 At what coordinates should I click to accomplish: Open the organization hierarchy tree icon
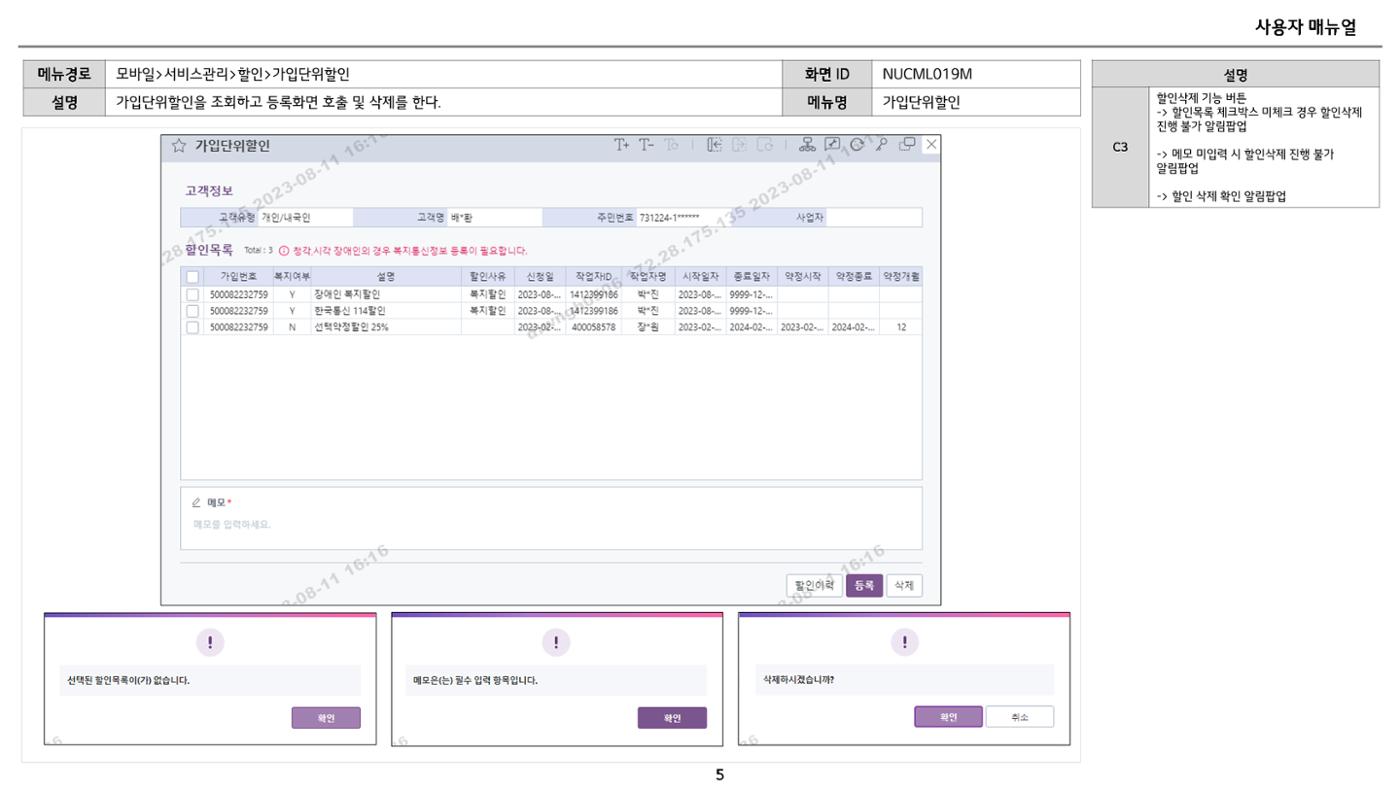pos(808,145)
